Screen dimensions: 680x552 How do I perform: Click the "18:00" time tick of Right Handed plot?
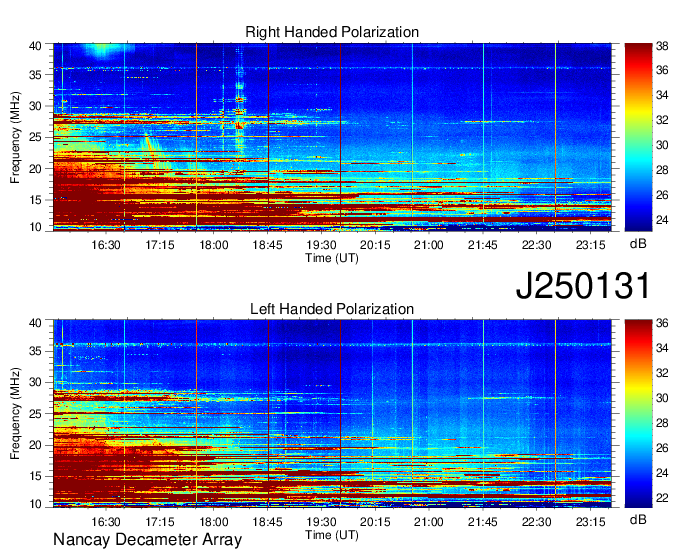pyautogui.click(x=214, y=245)
